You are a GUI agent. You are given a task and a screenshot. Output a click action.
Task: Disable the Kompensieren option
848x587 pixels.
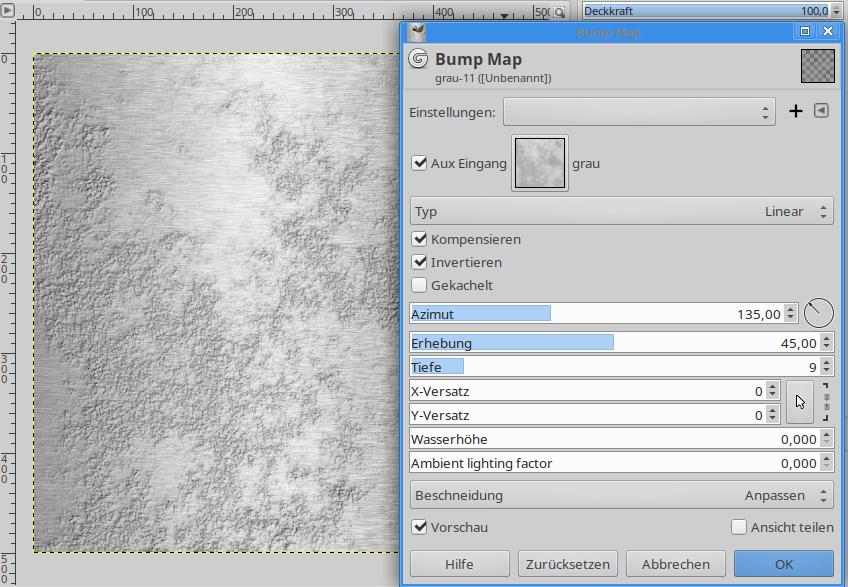click(420, 240)
